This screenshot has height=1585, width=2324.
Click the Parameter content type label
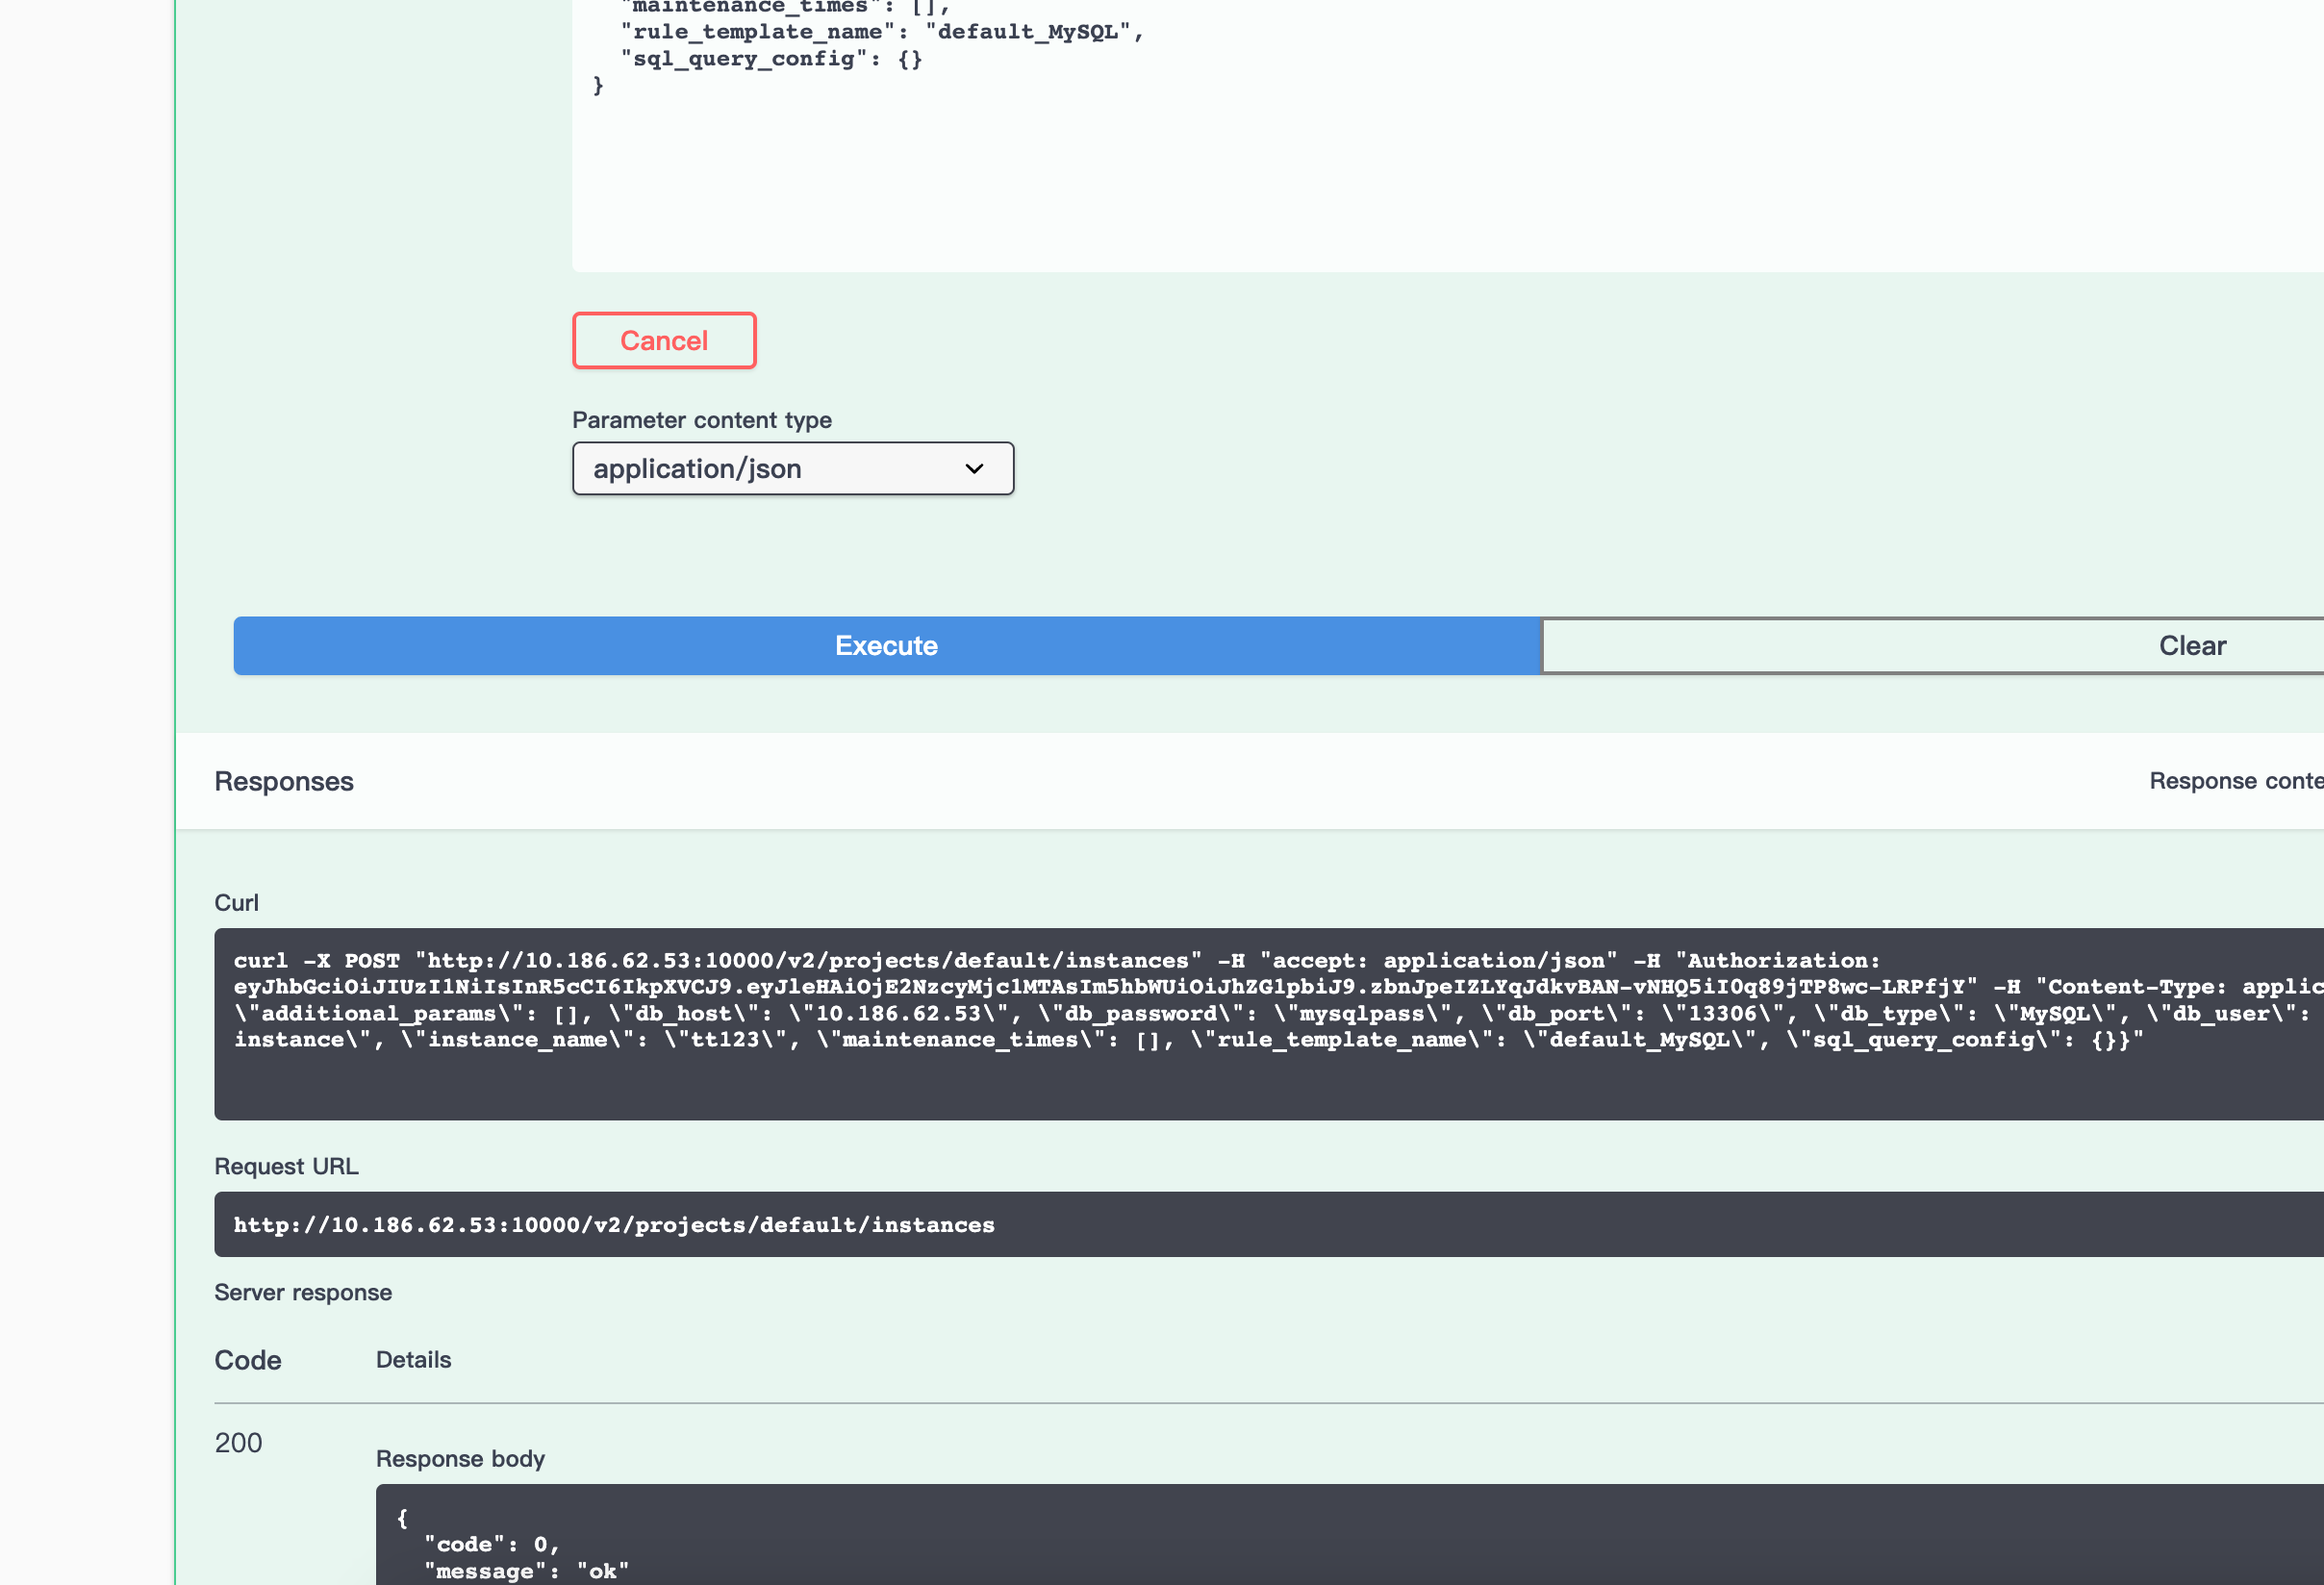pos(701,420)
